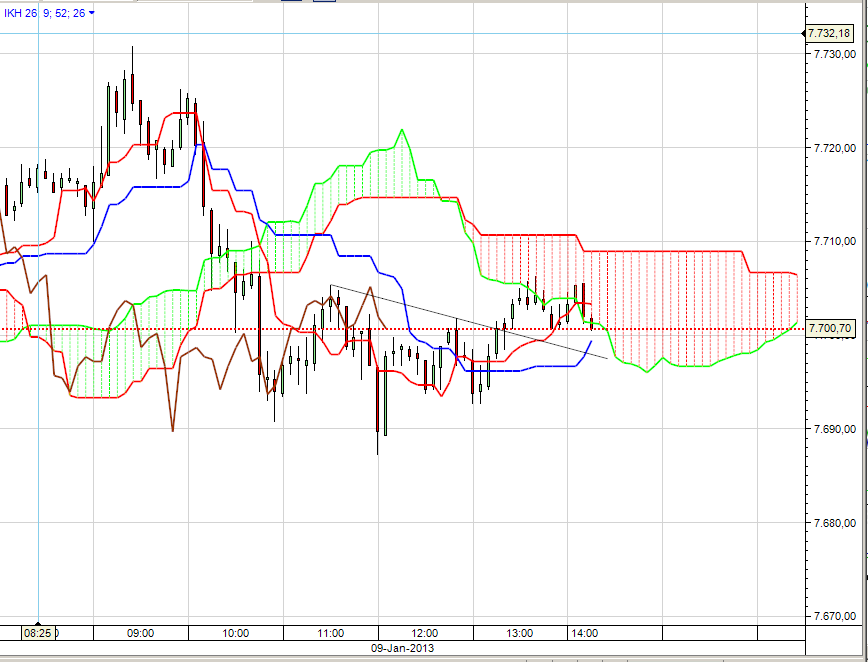The image size is (868, 662).
Task: Click the 14:00 time axis label
Action: pos(584,632)
